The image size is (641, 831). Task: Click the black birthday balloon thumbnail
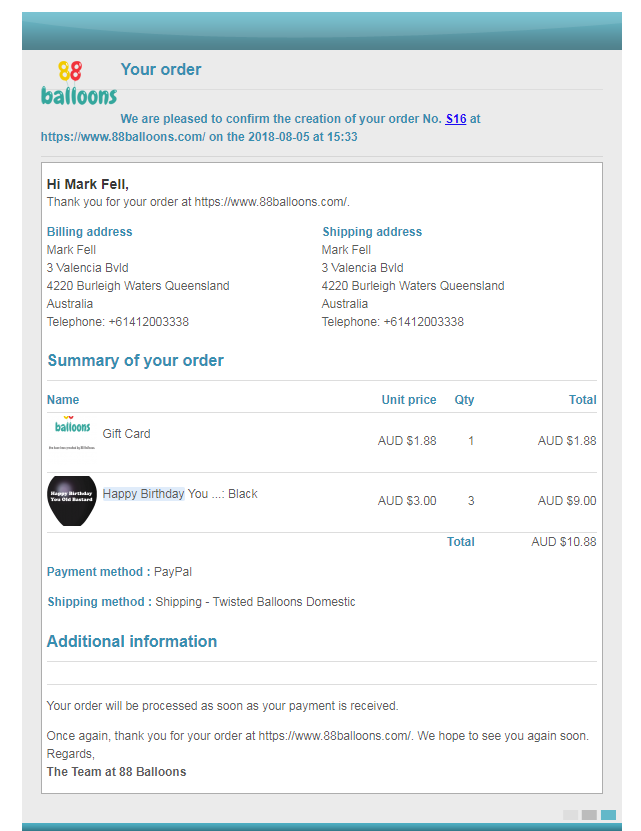[x=72, y=500]
